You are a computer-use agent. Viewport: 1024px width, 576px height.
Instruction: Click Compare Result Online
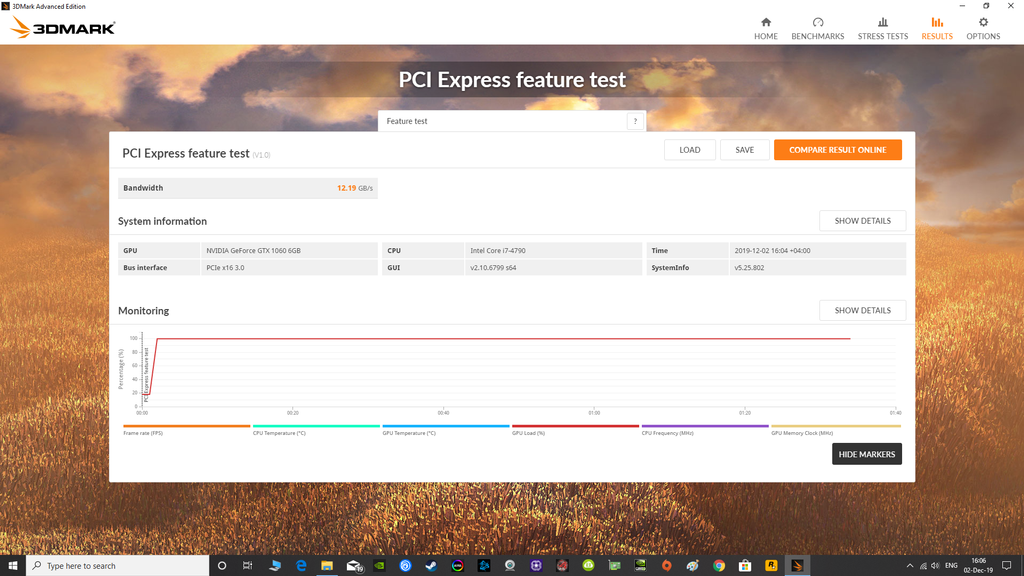coord(838,150)
